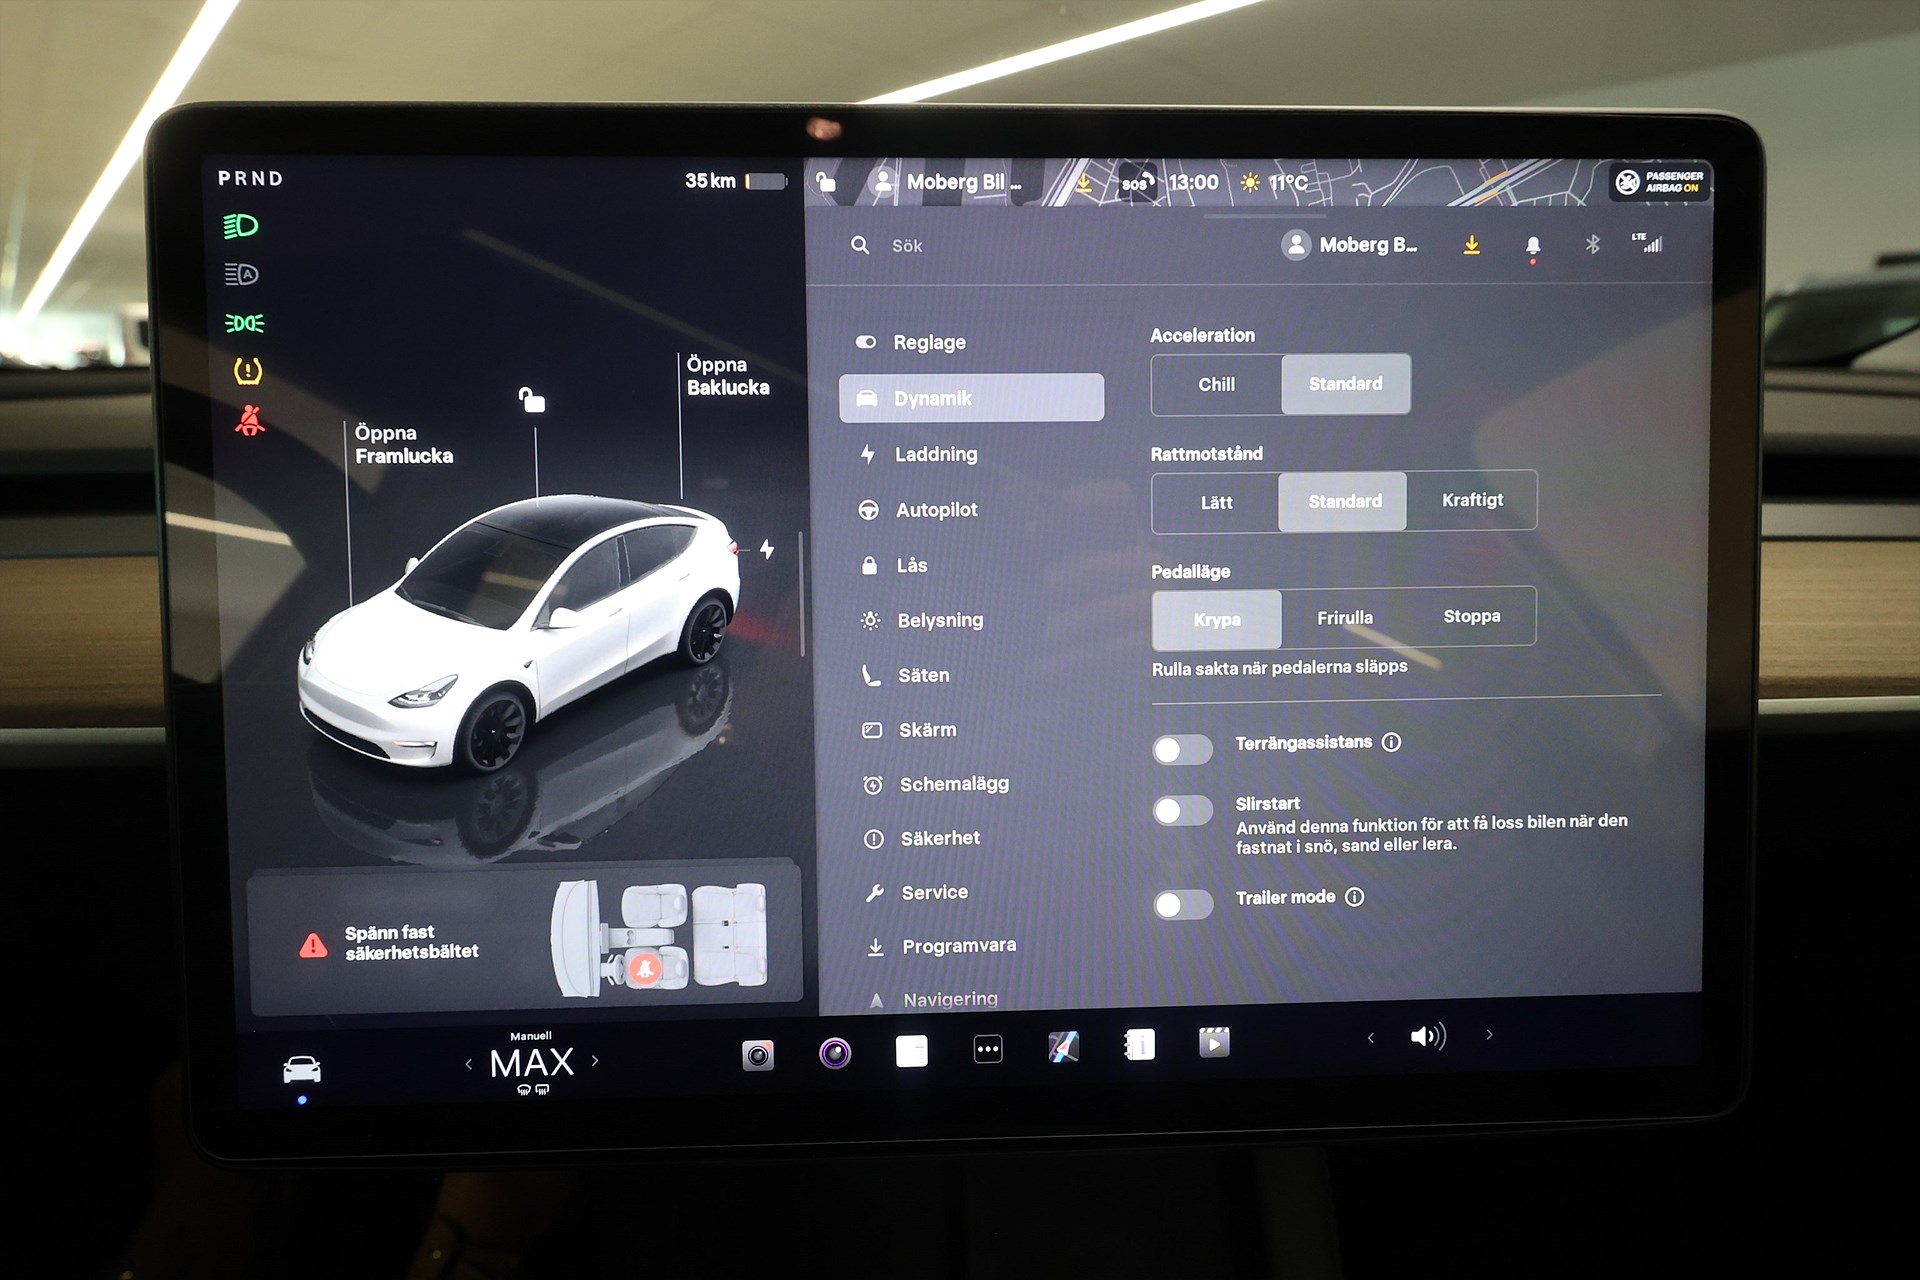This screenshot has height=1280, width=1920.
Task: Open notifications with the bell icon
Action: point(1533,244)
